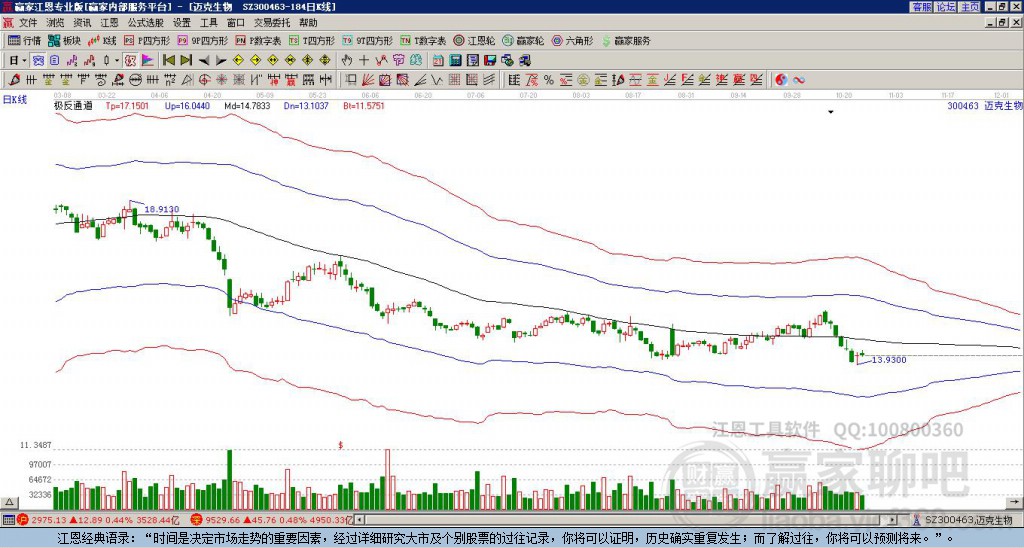The image size is (1024, 548).
Task: Open the 帮助 menu
Action: 308,23
